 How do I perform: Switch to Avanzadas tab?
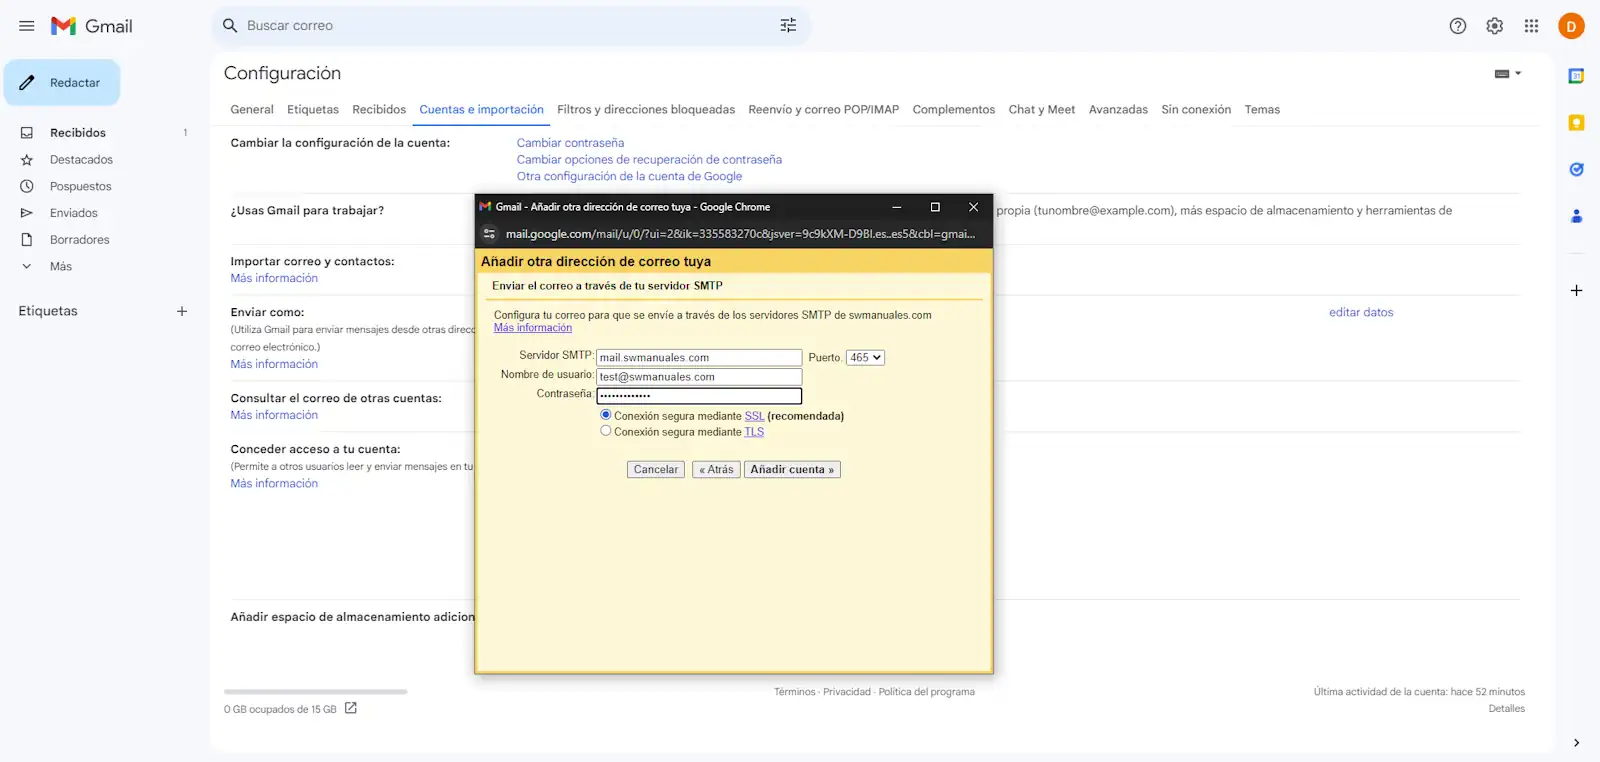pyautogui.click(x=1118, y=110)
